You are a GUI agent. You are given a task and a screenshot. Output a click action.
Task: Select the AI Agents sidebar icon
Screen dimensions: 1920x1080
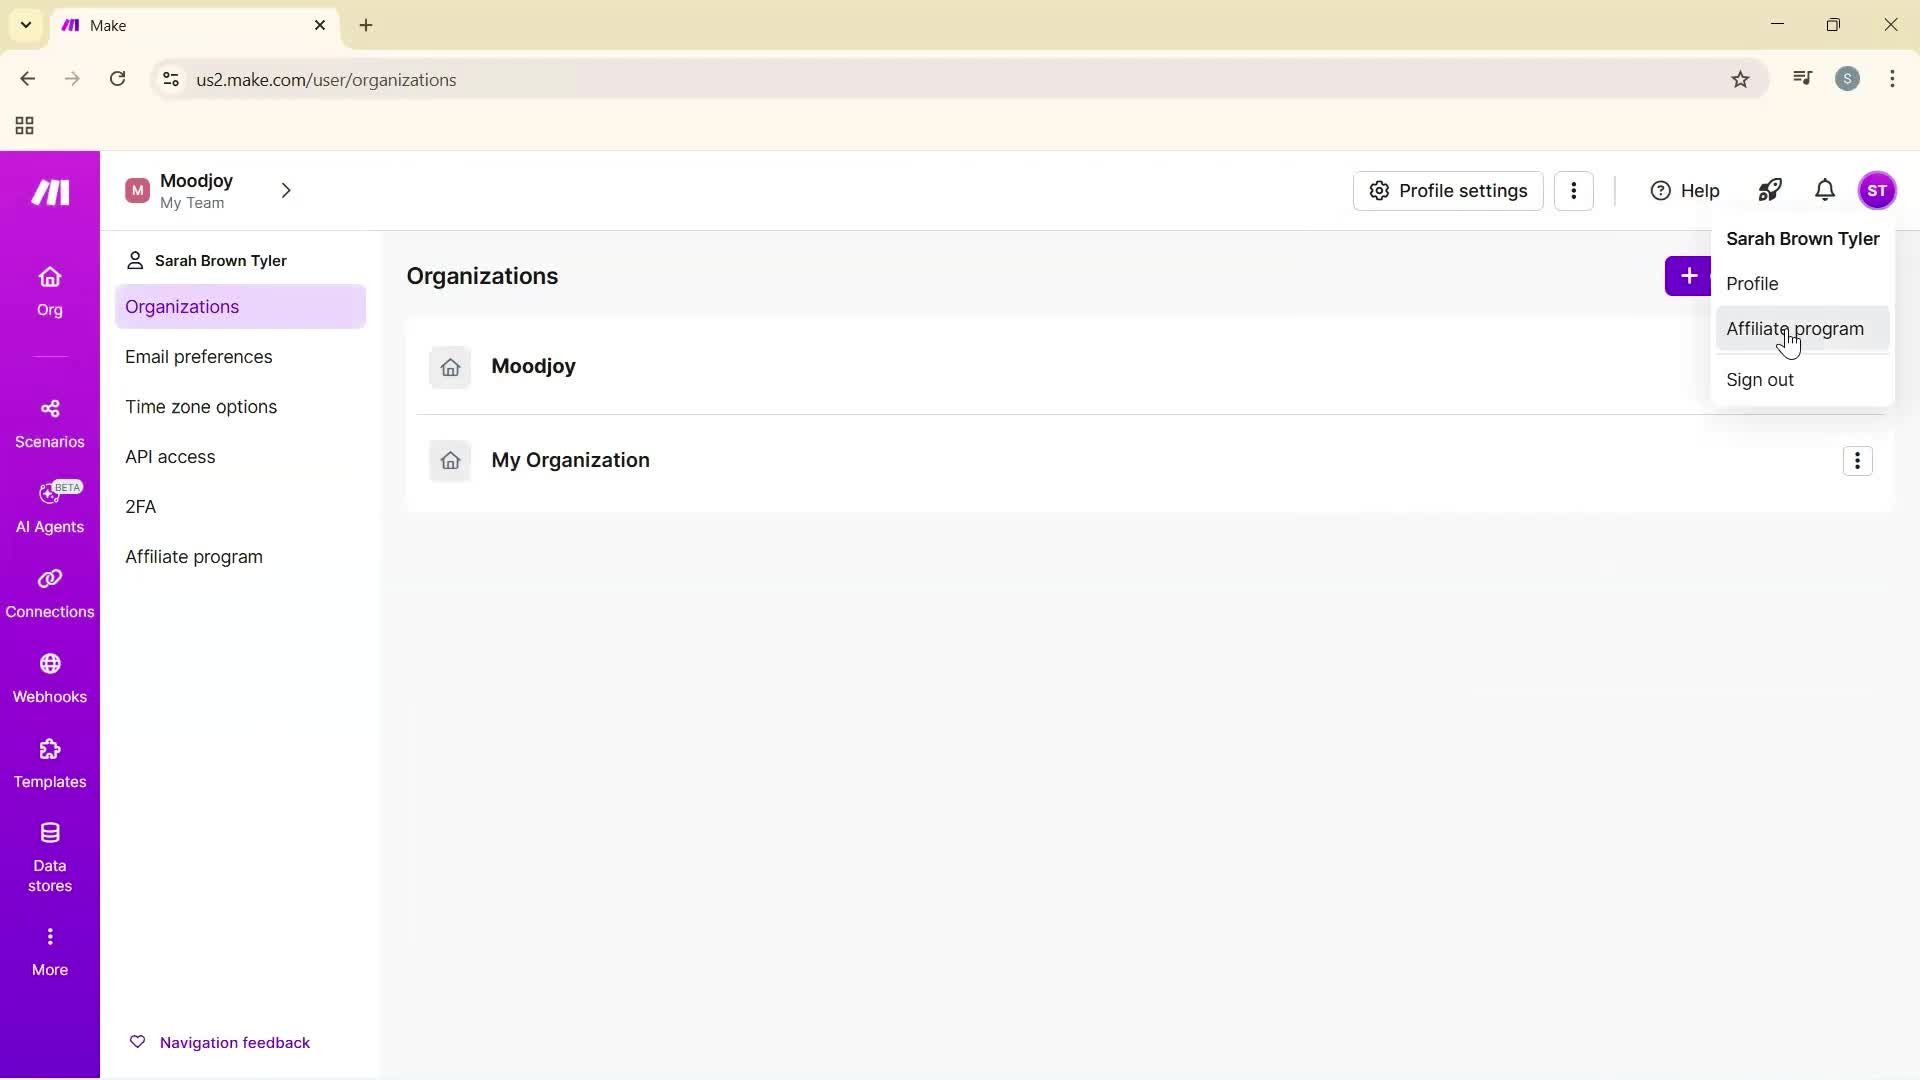[x=50, y=508]
